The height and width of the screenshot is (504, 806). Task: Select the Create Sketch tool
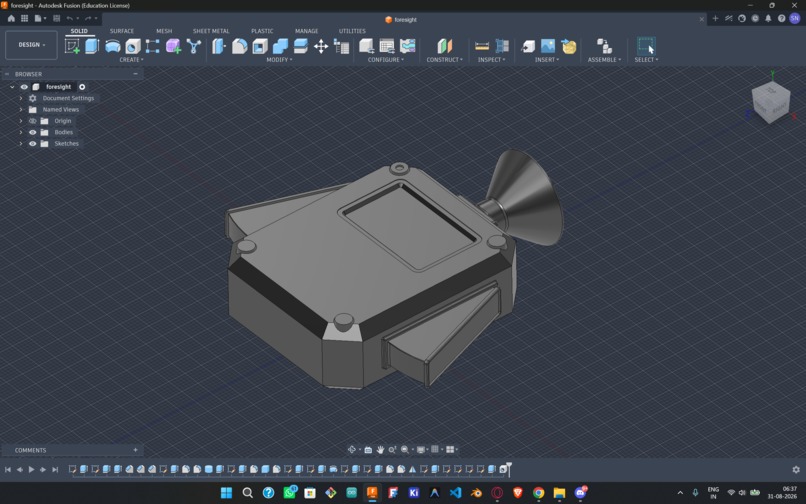(72, 46)
